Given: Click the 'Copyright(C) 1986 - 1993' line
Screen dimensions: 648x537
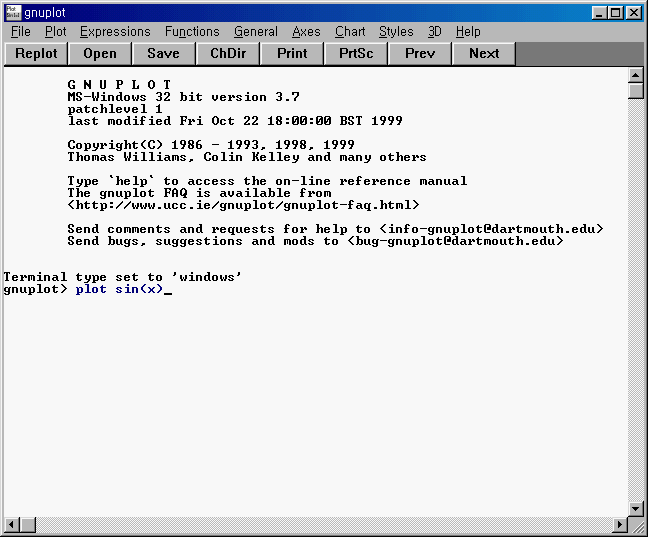Looking at the screenshot, I should click(x=211, y=145).
